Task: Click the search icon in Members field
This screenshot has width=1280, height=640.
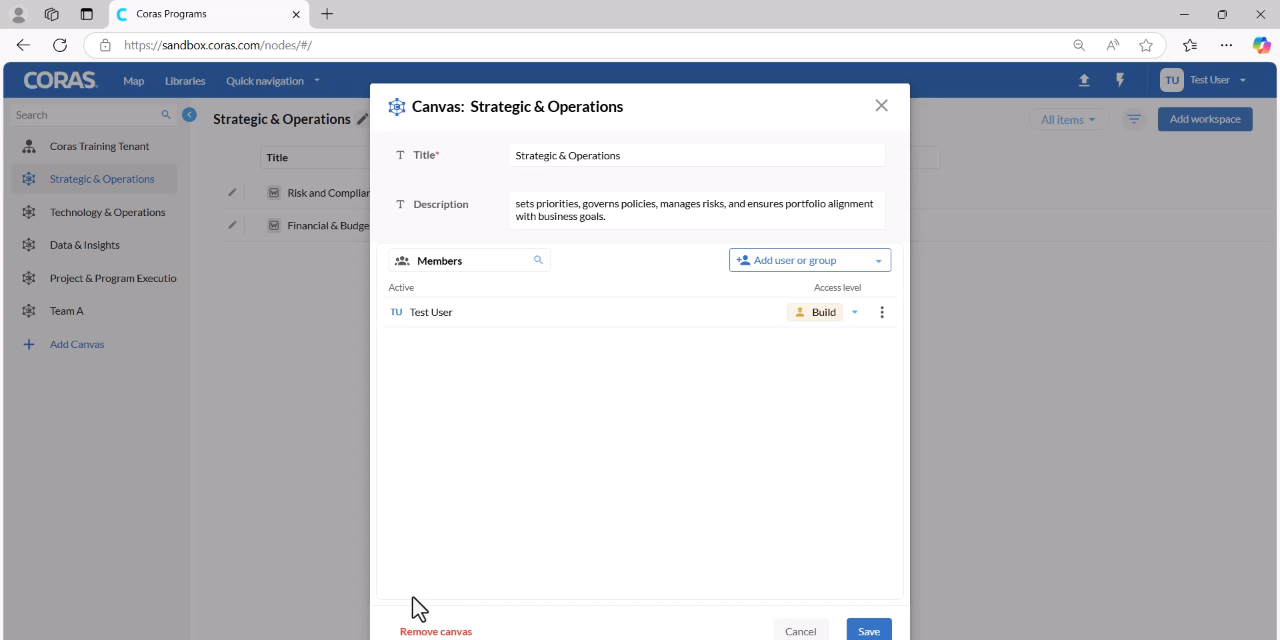Action: 538,260
